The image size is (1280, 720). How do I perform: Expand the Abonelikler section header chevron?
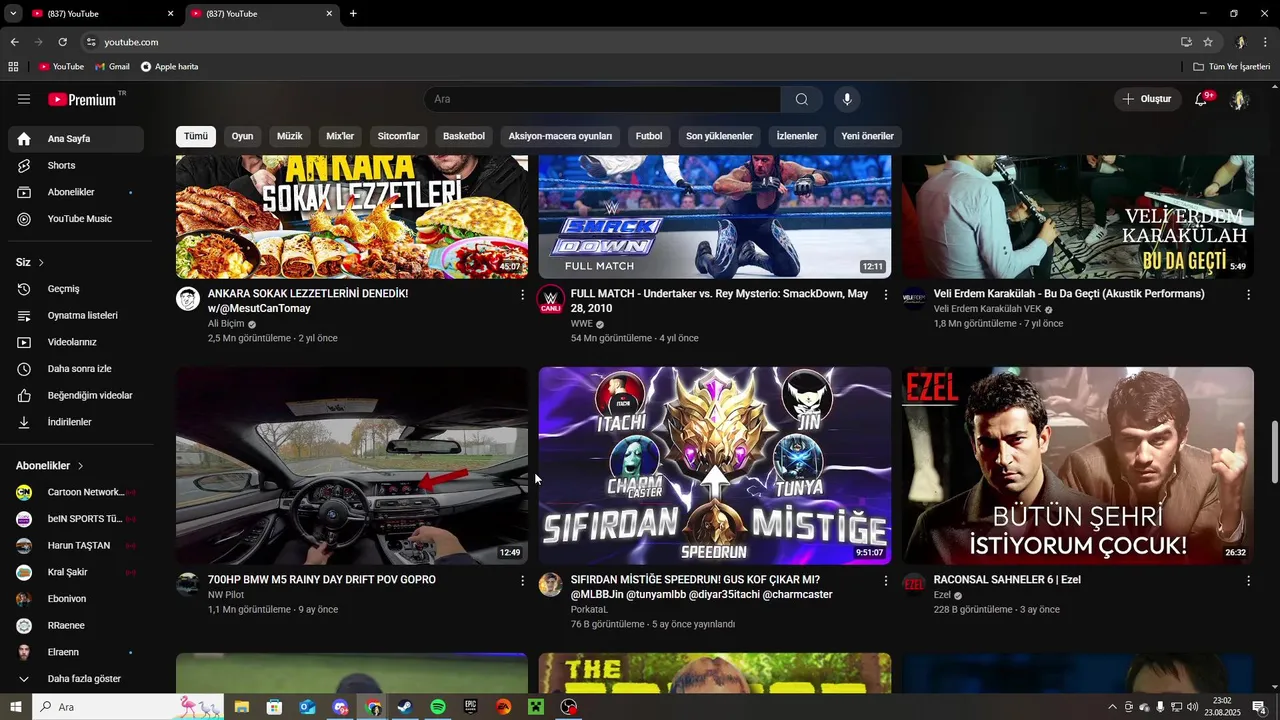[80, 466]
